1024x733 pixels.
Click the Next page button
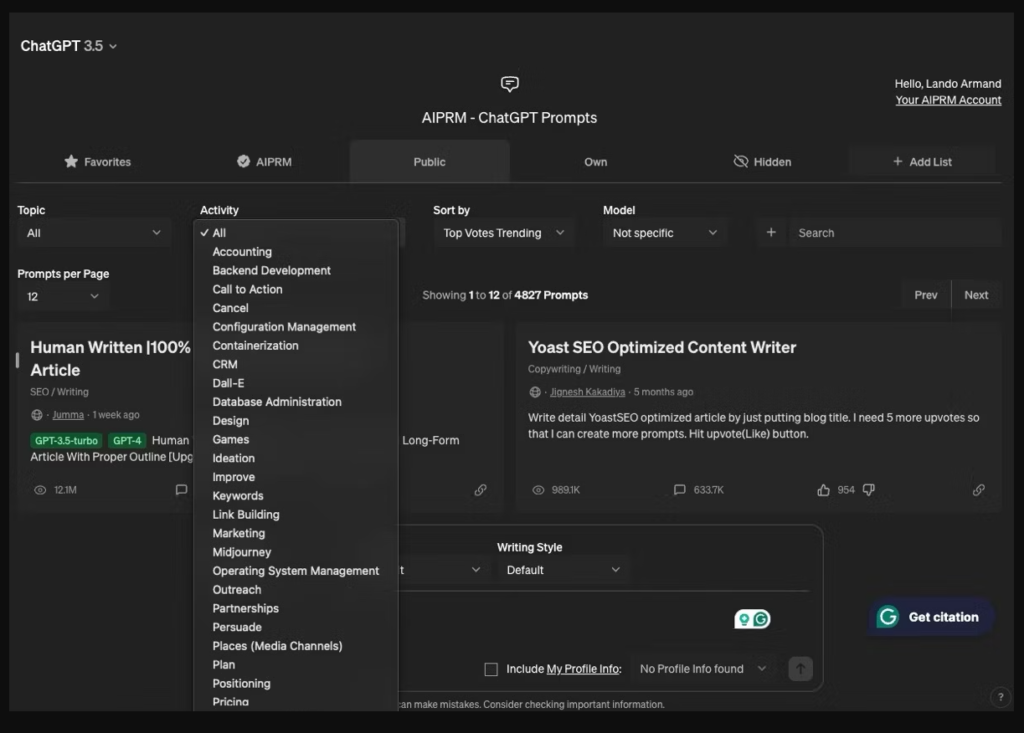click(x=976, y=295)
